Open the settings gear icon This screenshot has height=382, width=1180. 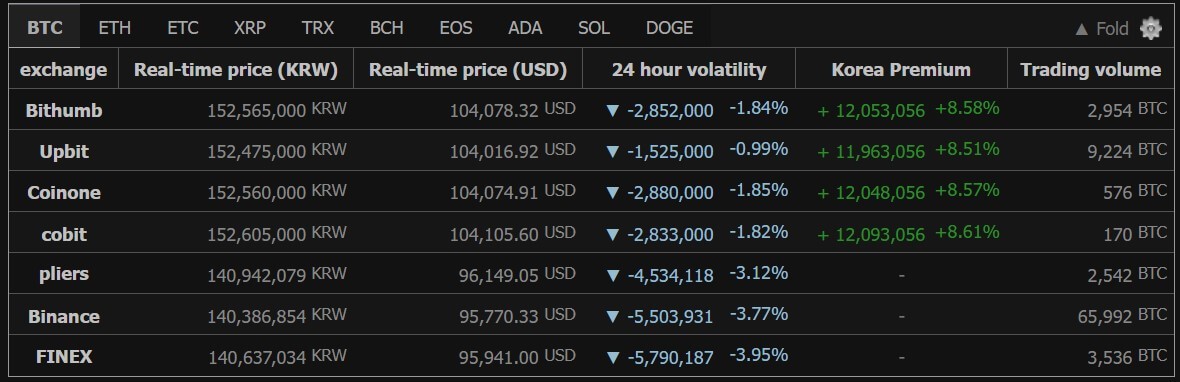click(x=1151, y=29)
